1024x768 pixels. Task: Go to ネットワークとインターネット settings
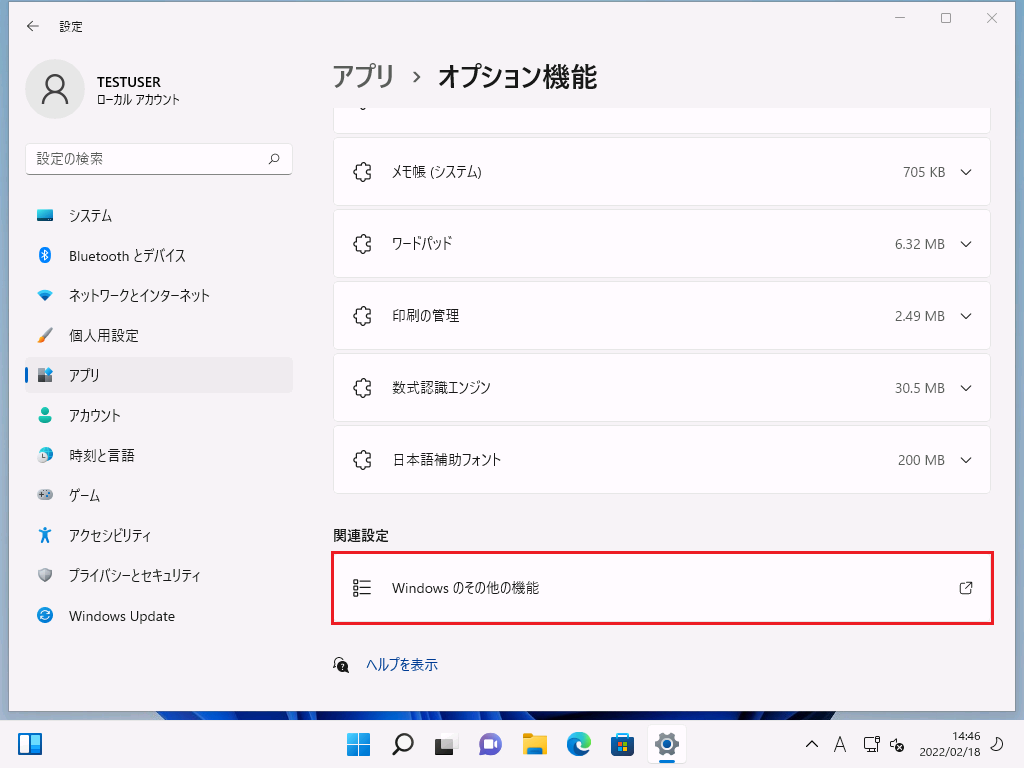(139, 296)
